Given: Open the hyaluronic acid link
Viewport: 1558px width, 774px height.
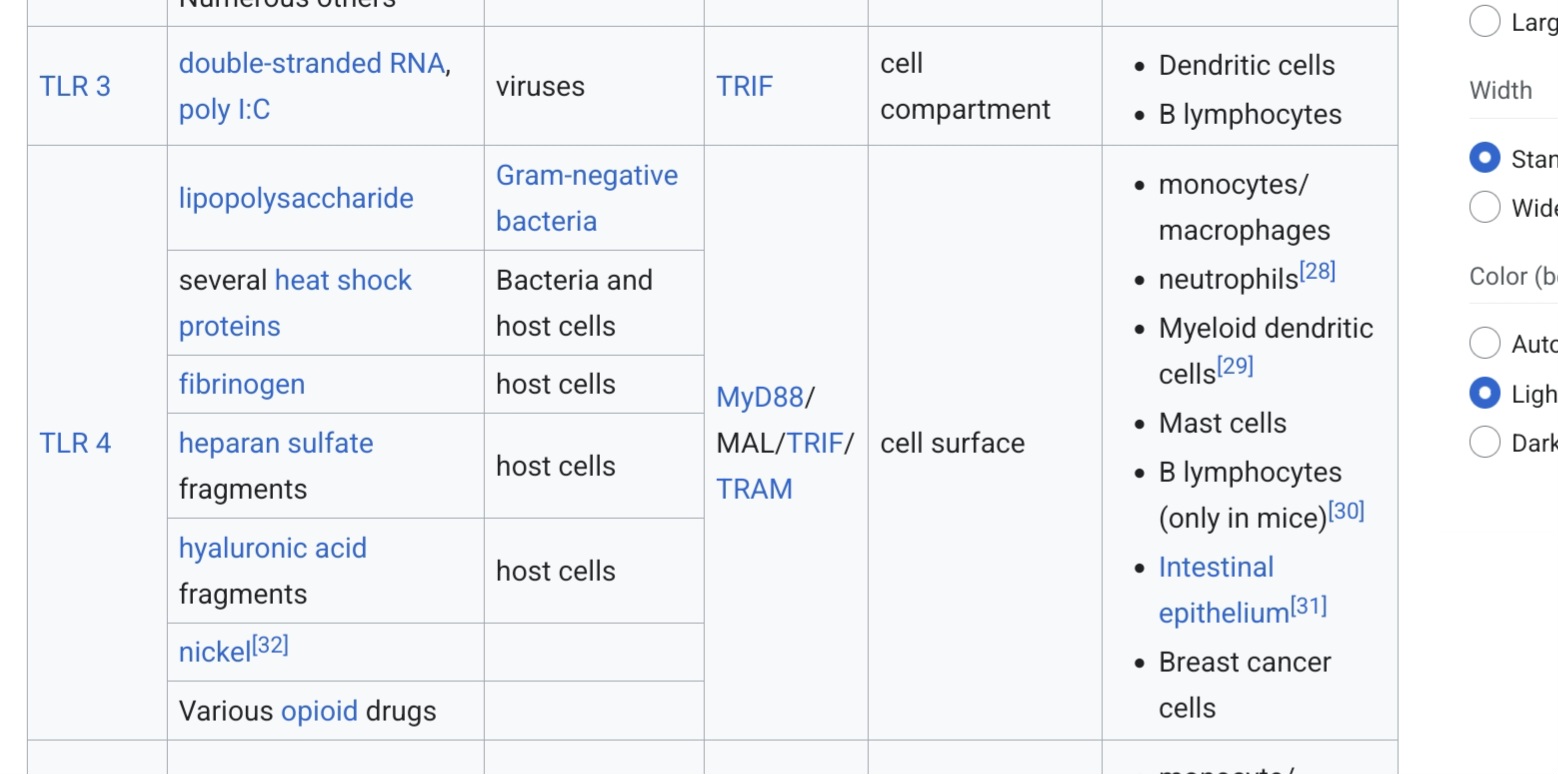Looking at the screenshot, I should click(x=273, y=548).
